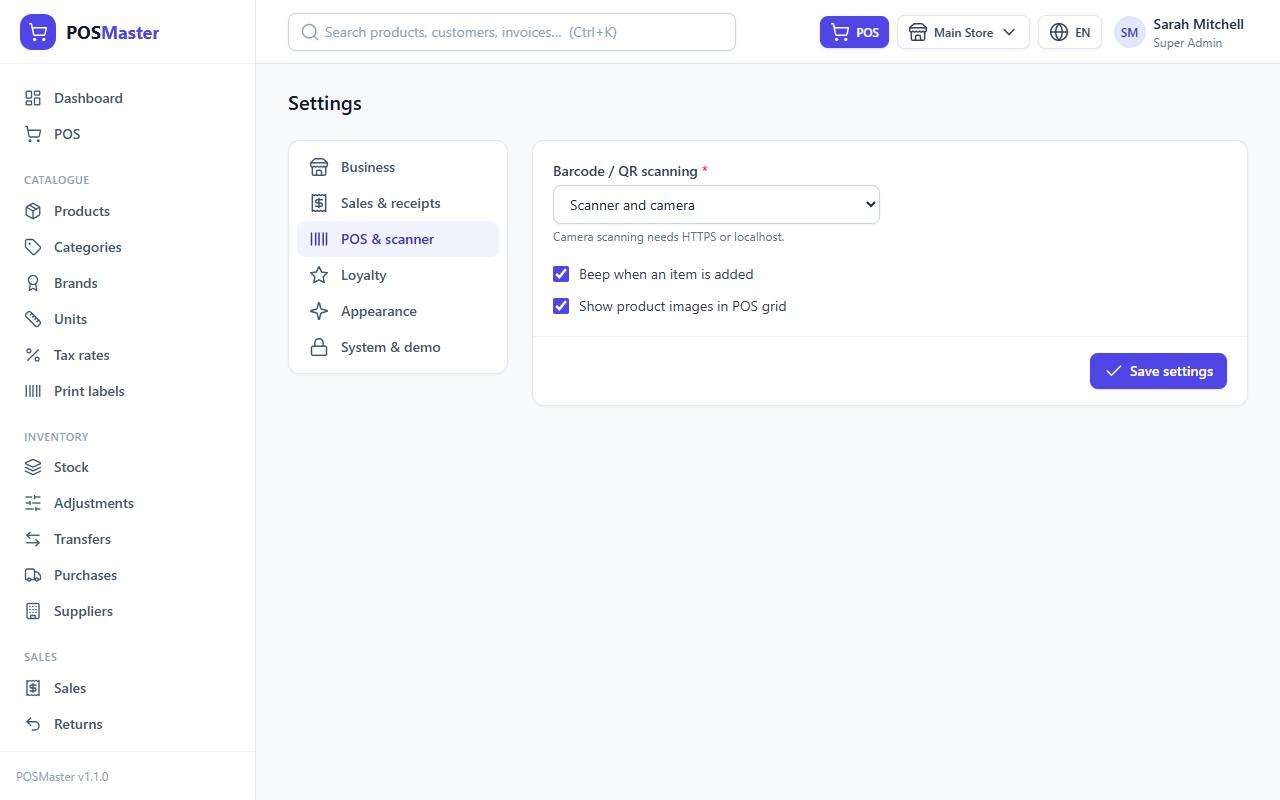
Task: Click the Tax rates percent icon
Action: pos(33,355)
